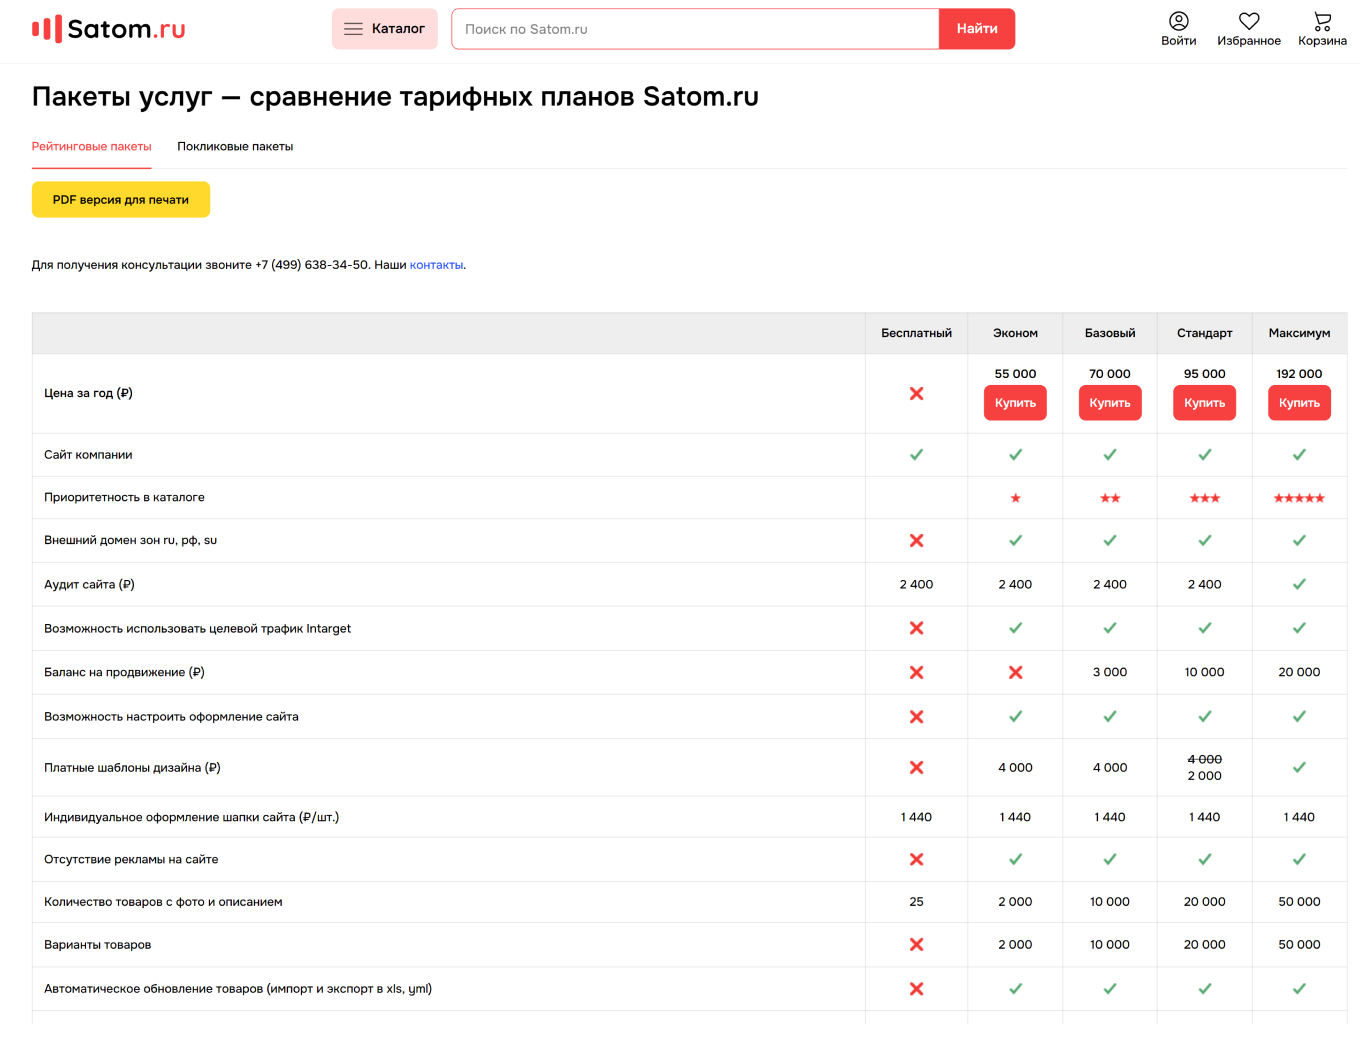
Task: Click the Бесплатный column header
Action: (x=916, y=334)
